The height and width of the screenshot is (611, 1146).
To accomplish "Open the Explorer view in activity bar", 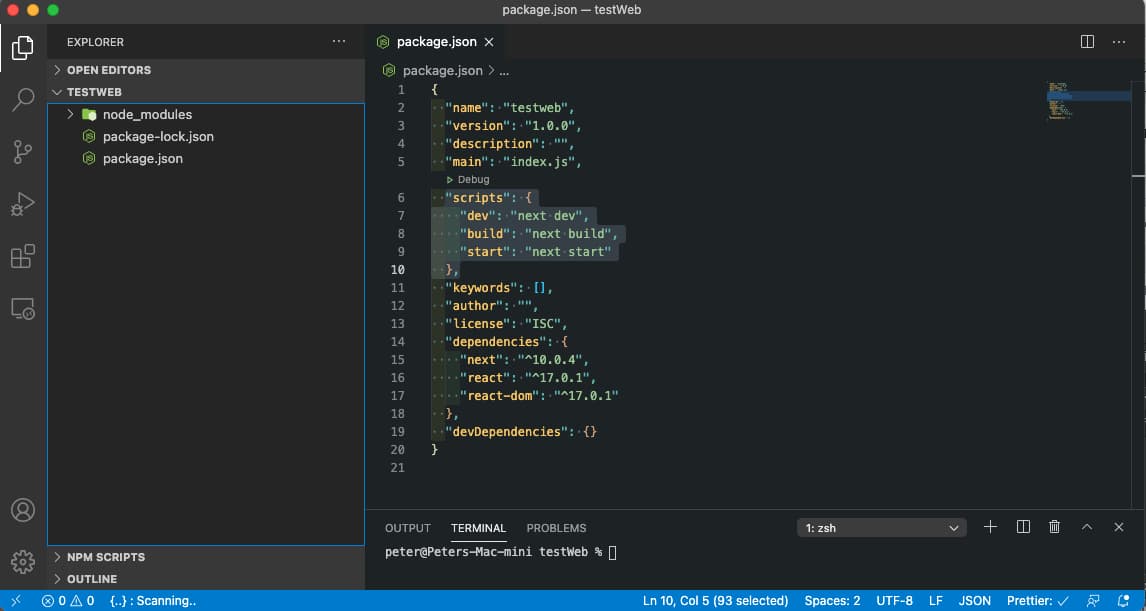I will click(23, 48).
